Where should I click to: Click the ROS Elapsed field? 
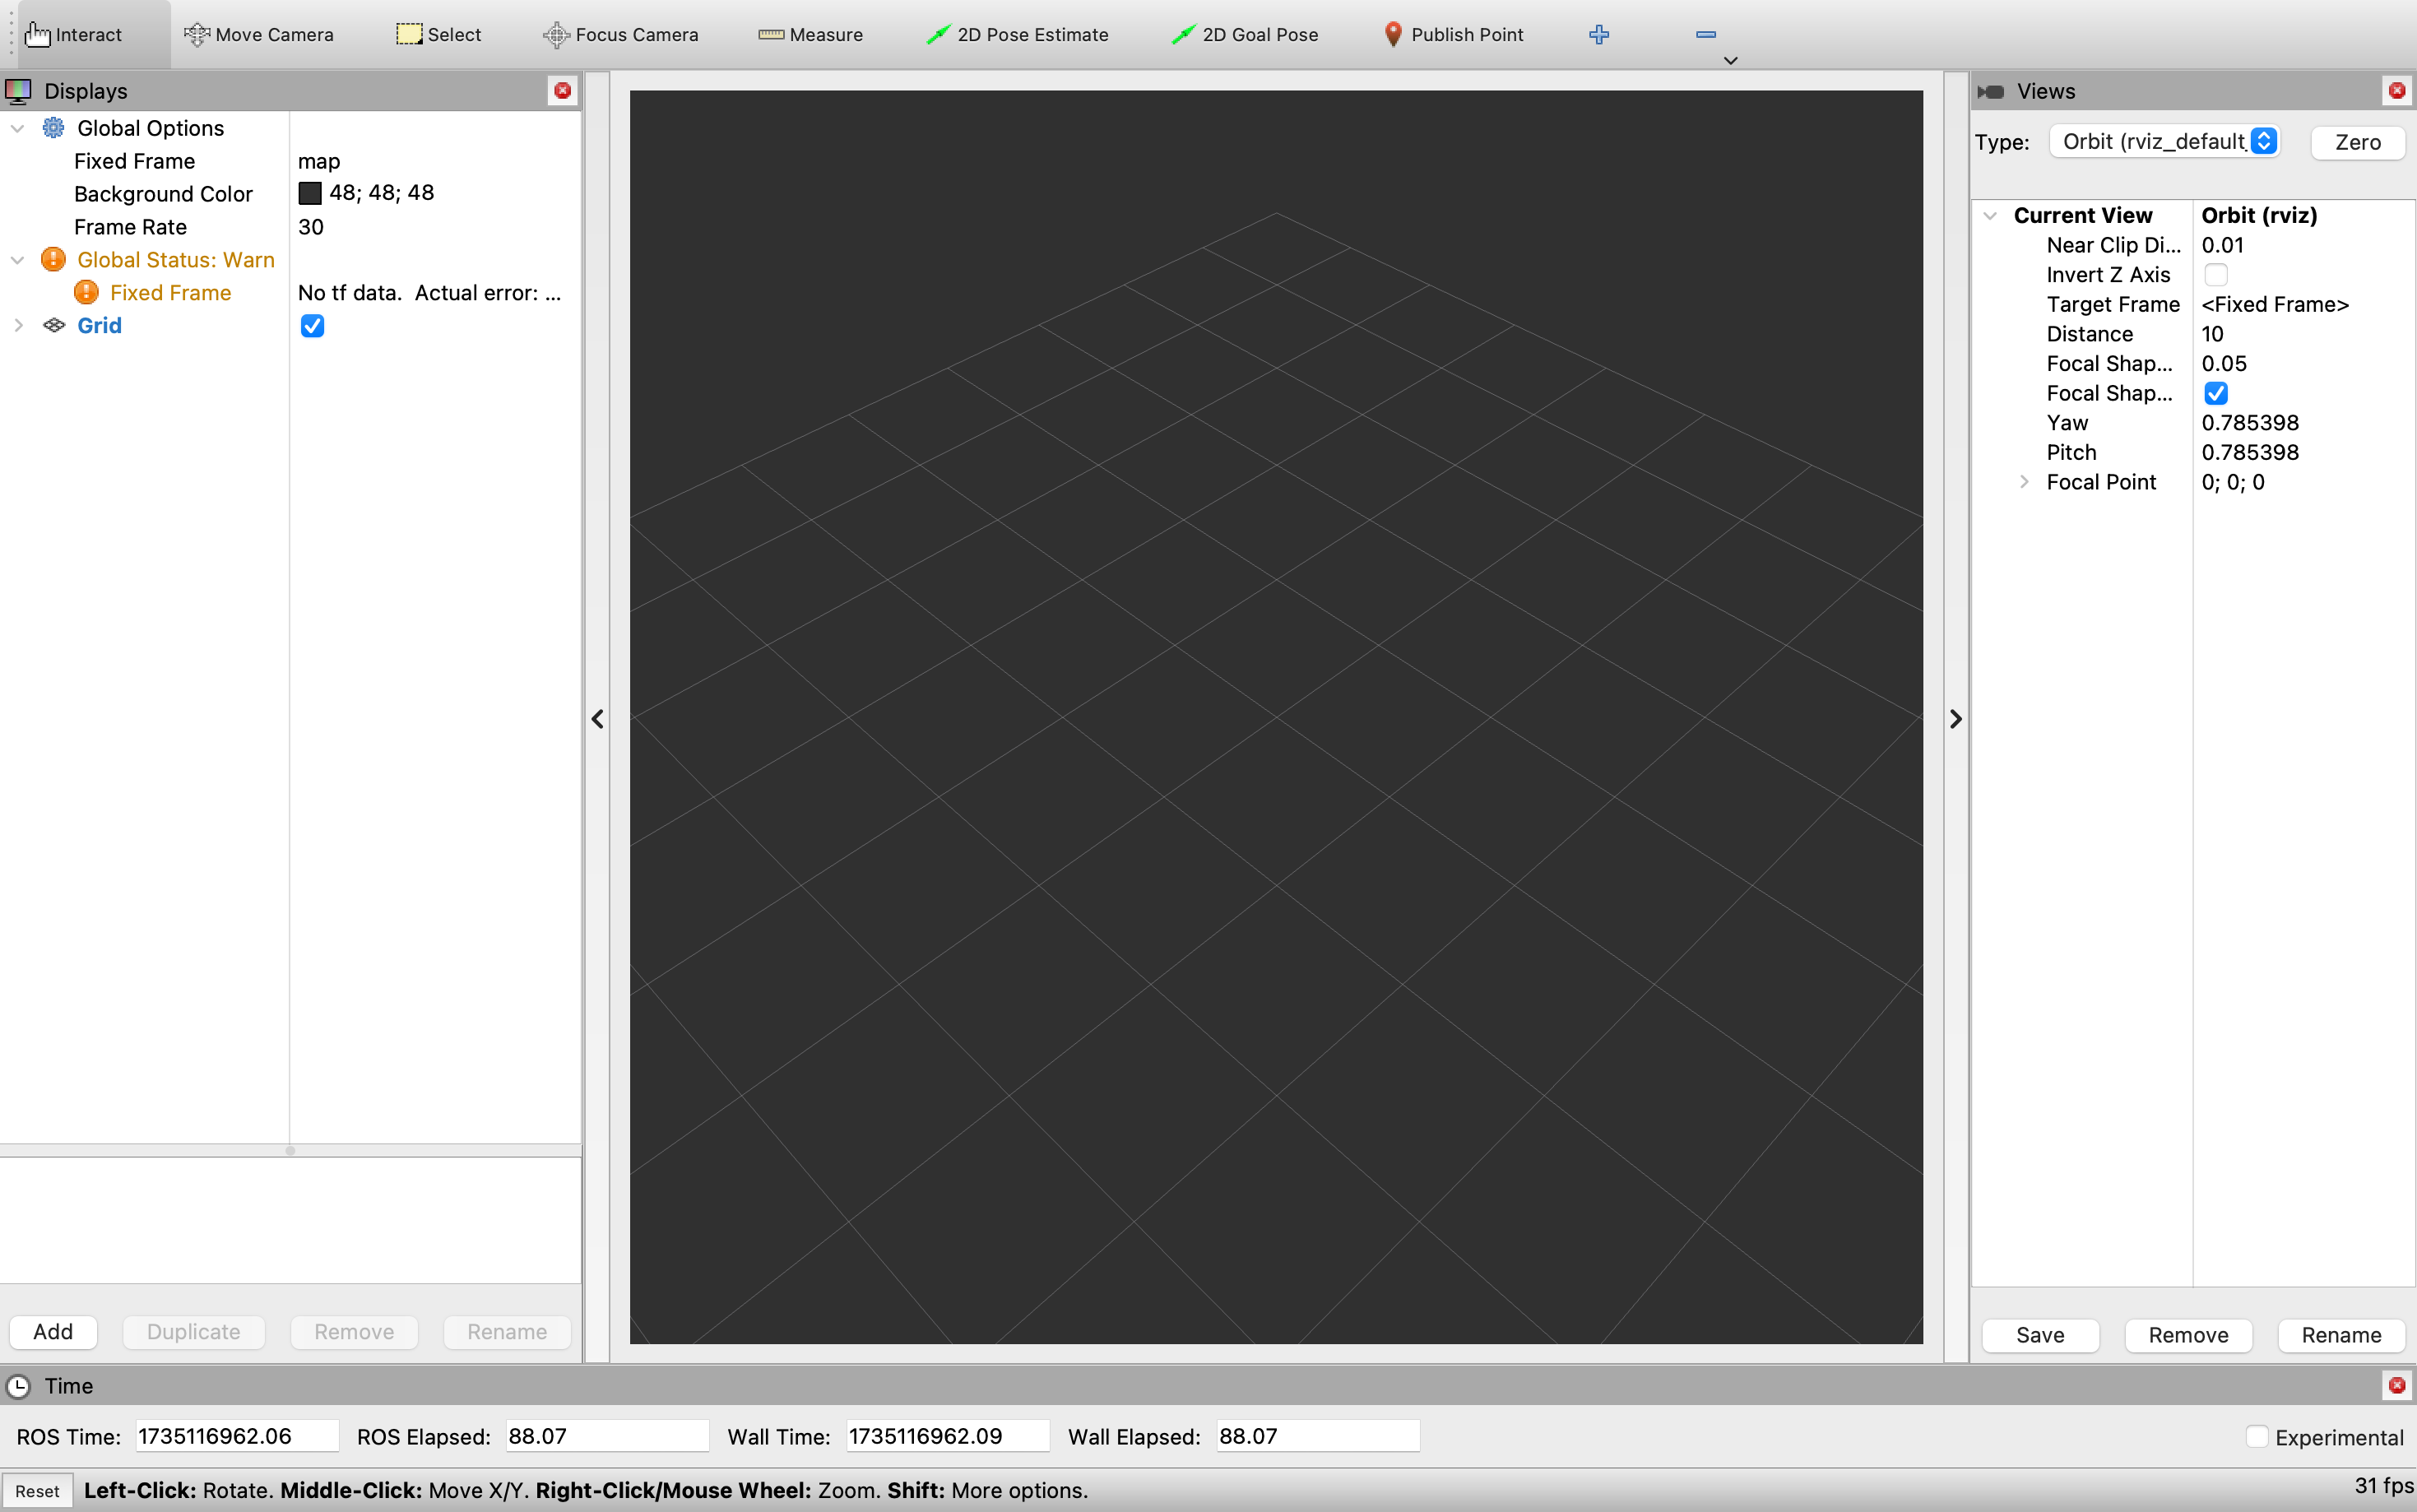point(607,1436)
